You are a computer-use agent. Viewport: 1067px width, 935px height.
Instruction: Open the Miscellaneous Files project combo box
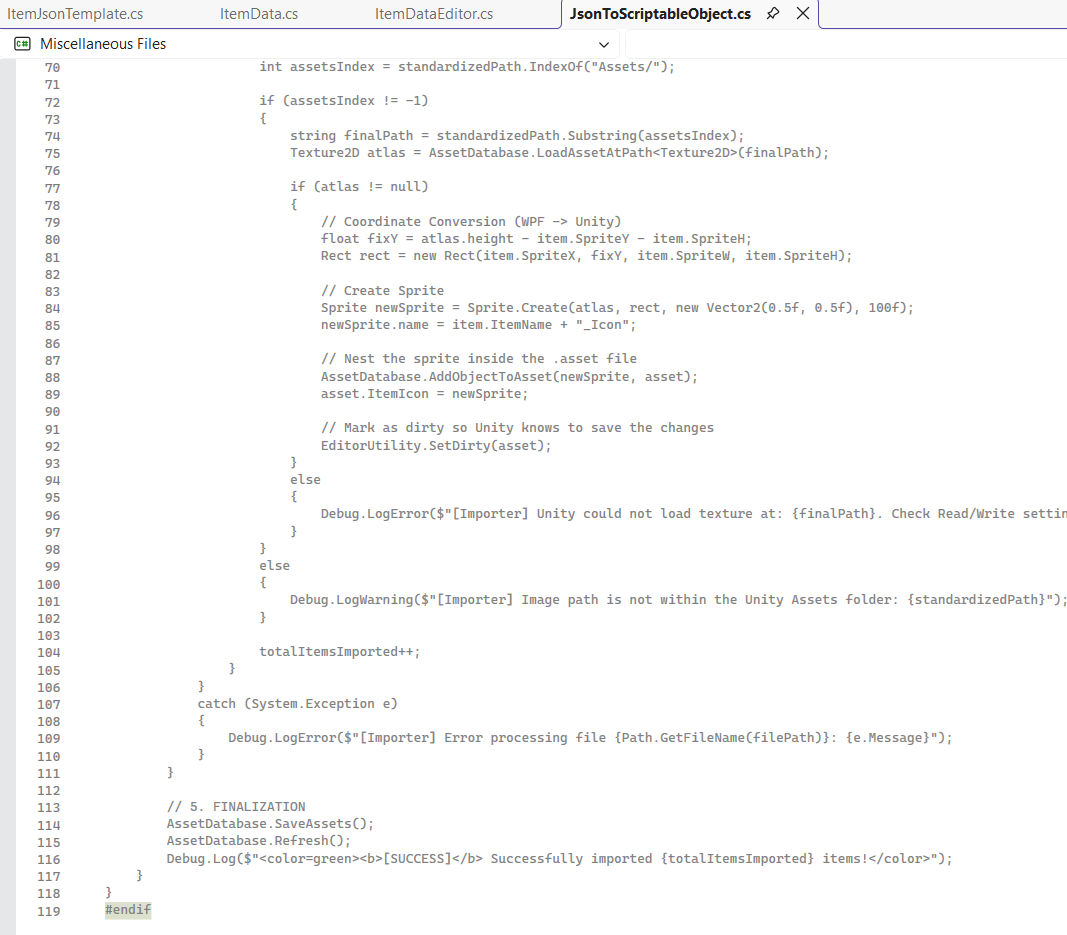(313, 44)
